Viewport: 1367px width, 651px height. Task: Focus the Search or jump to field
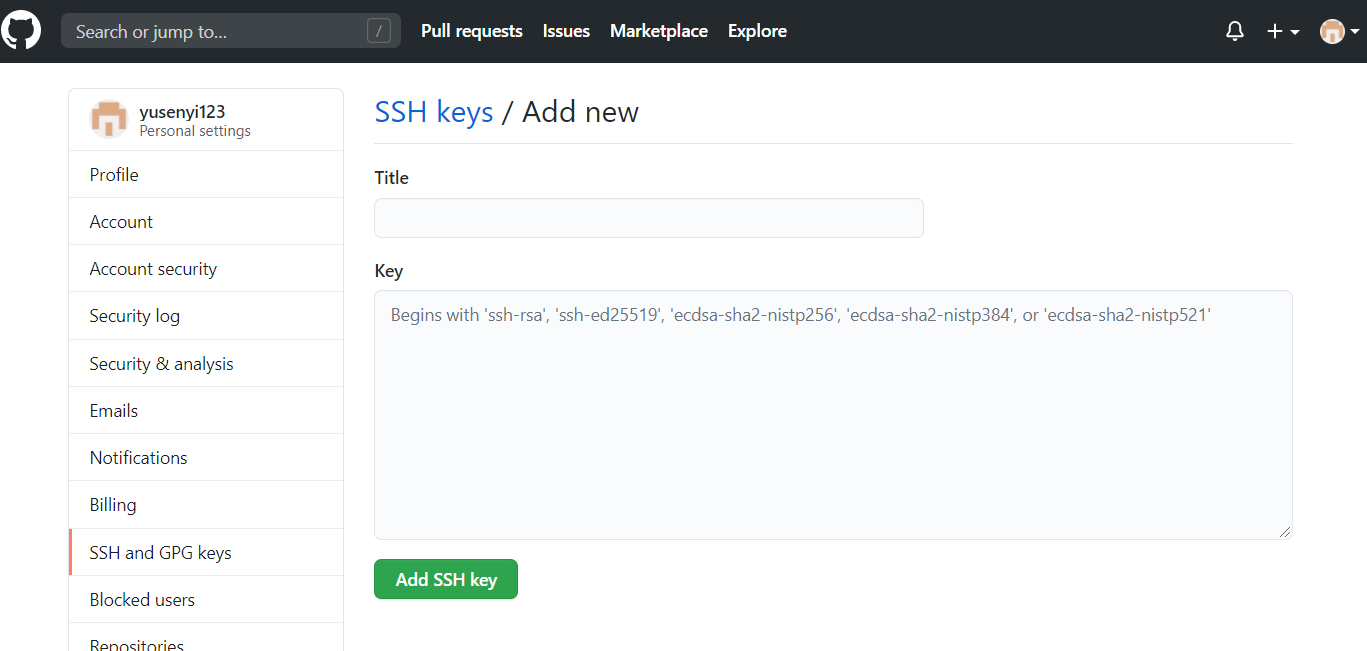point(231,31)
